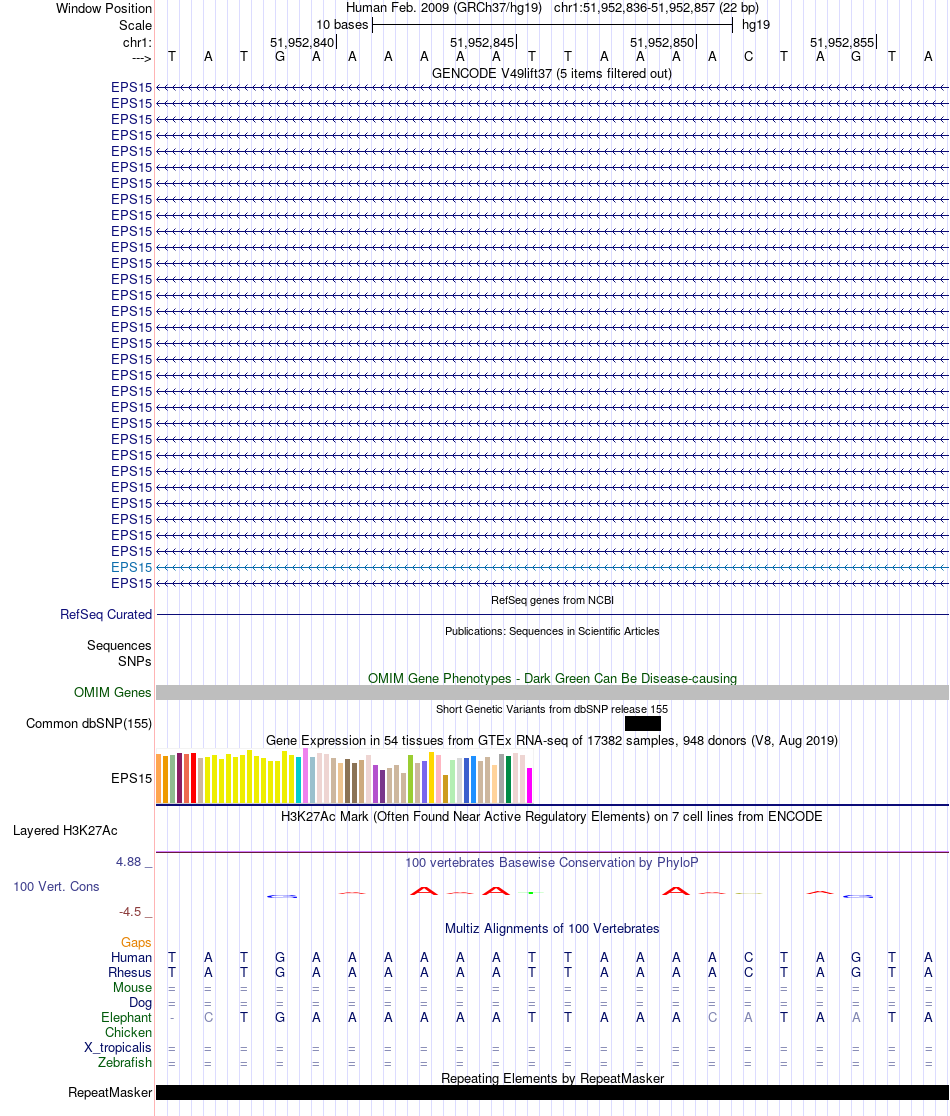Click the RefSeq Curated track label
The image size is (950, 1116).
106,614
